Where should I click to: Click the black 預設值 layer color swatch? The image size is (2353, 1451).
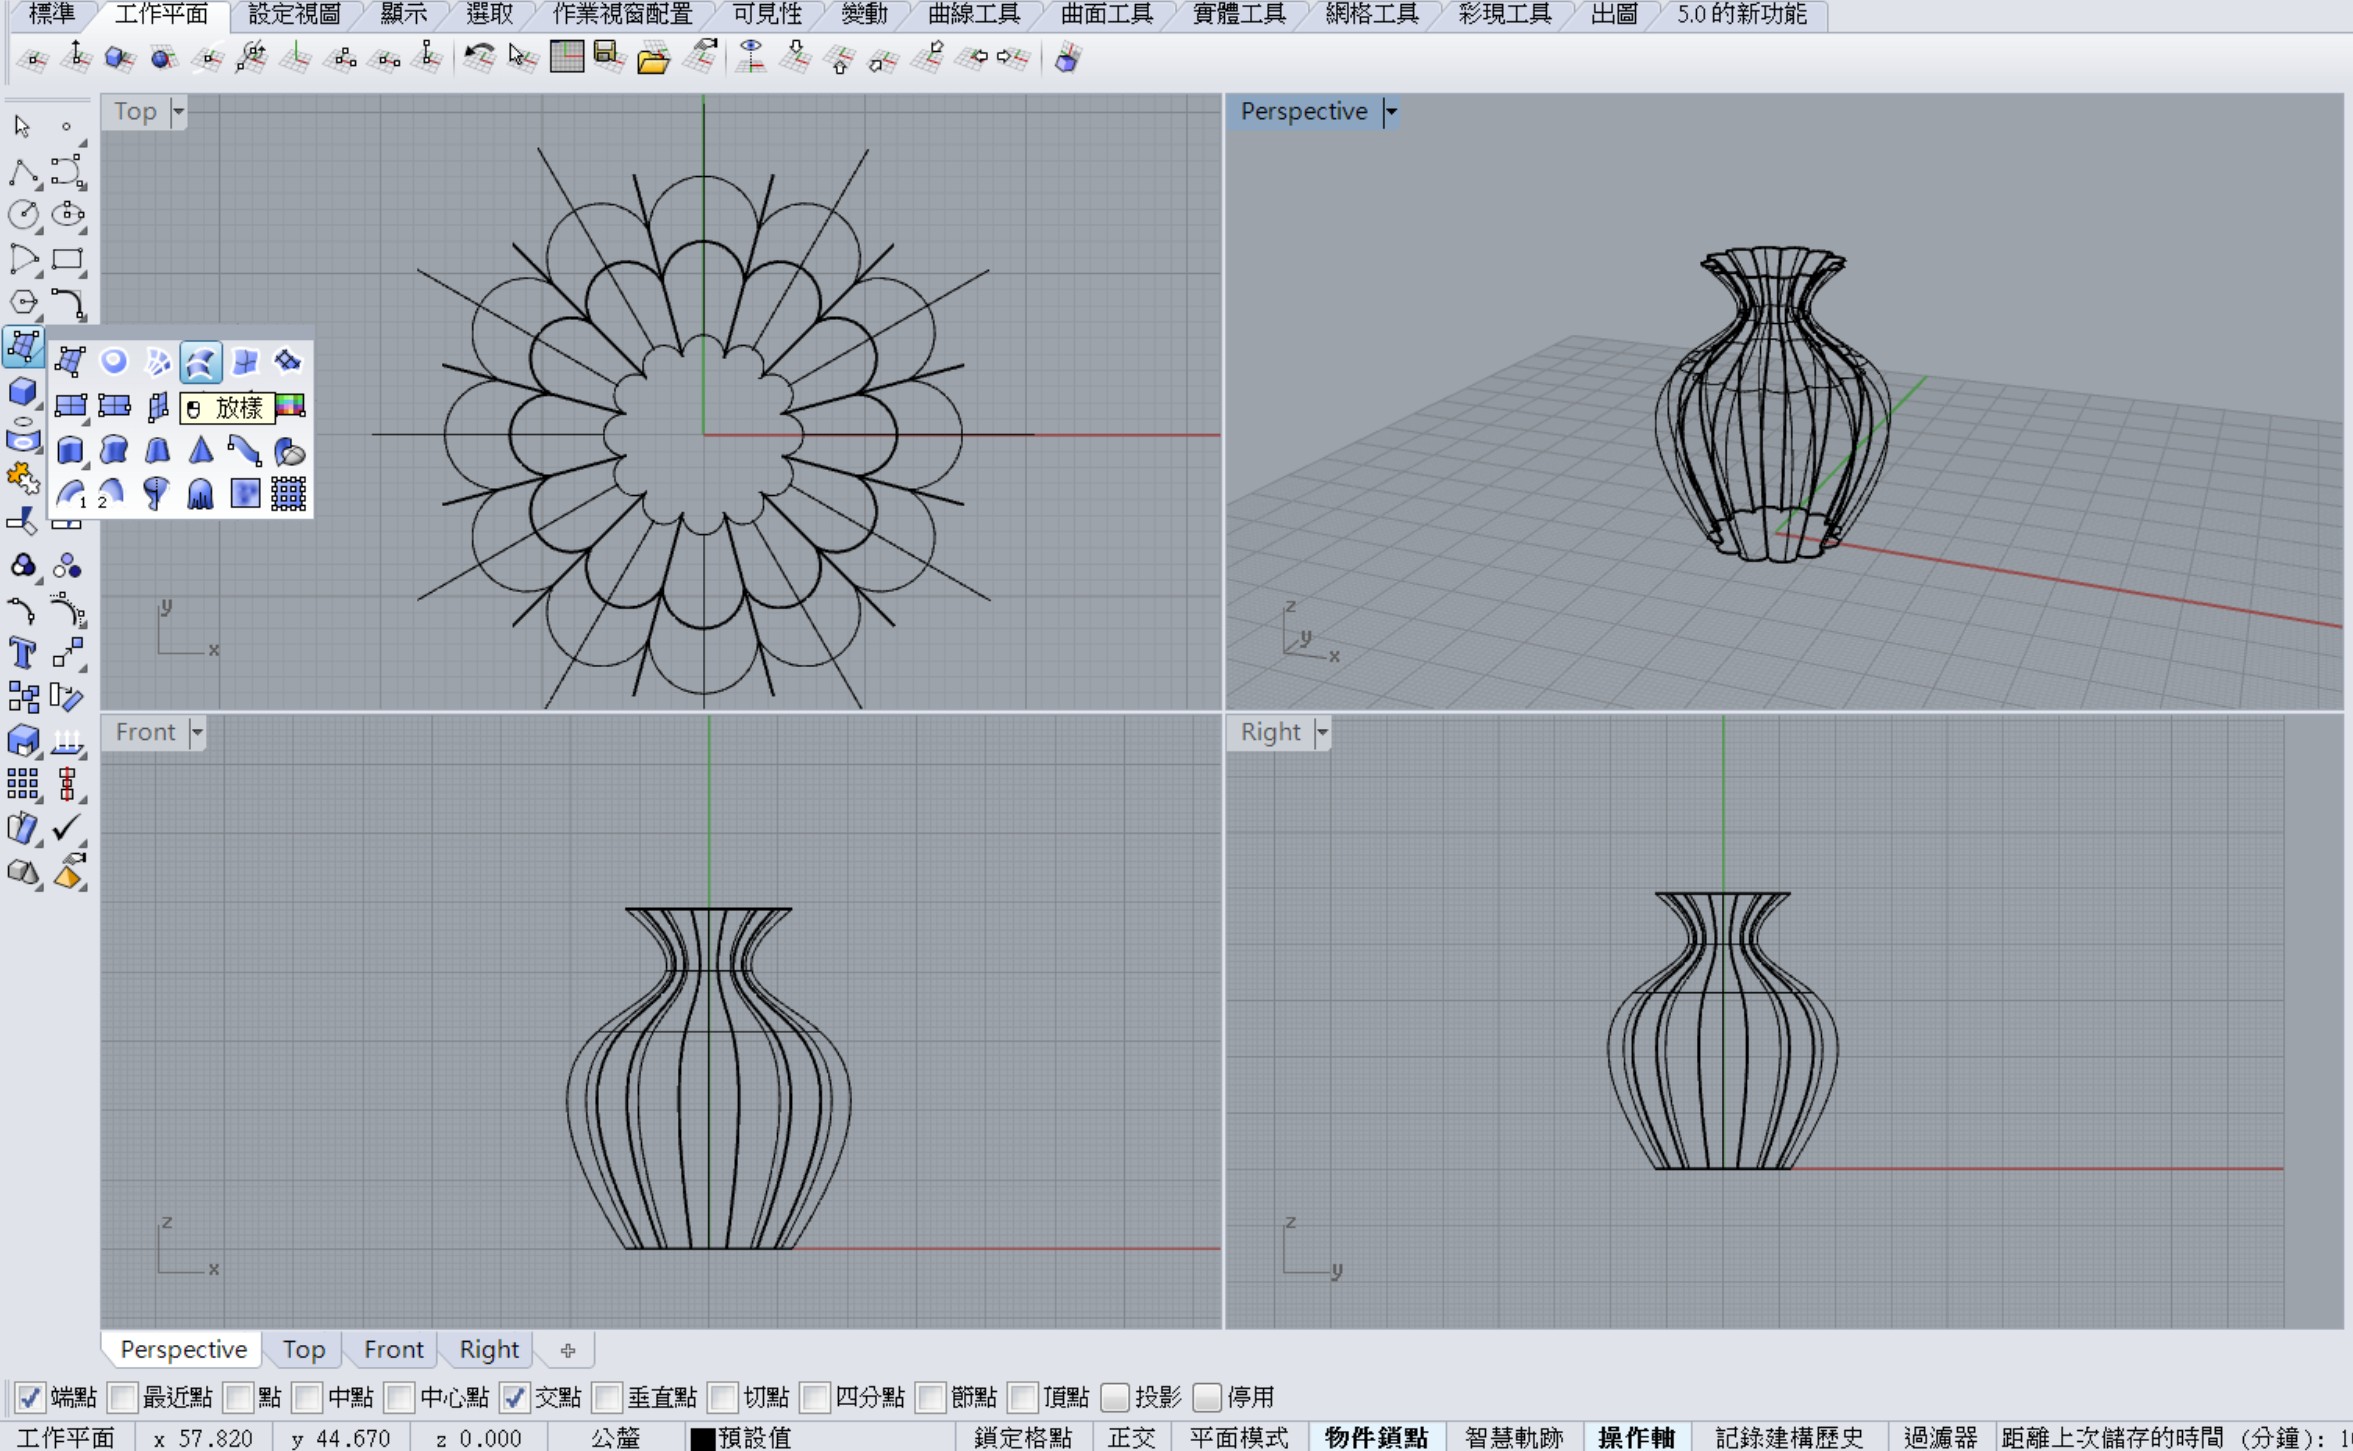(703, 1438)
